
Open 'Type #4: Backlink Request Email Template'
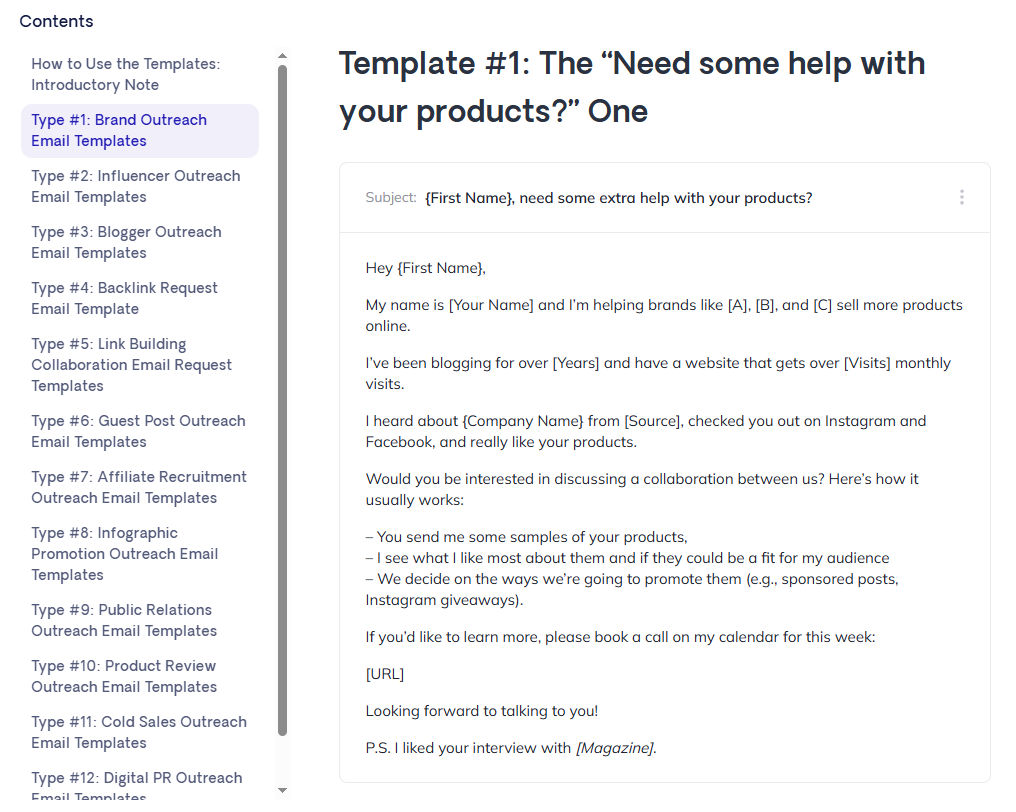(124, 298)
